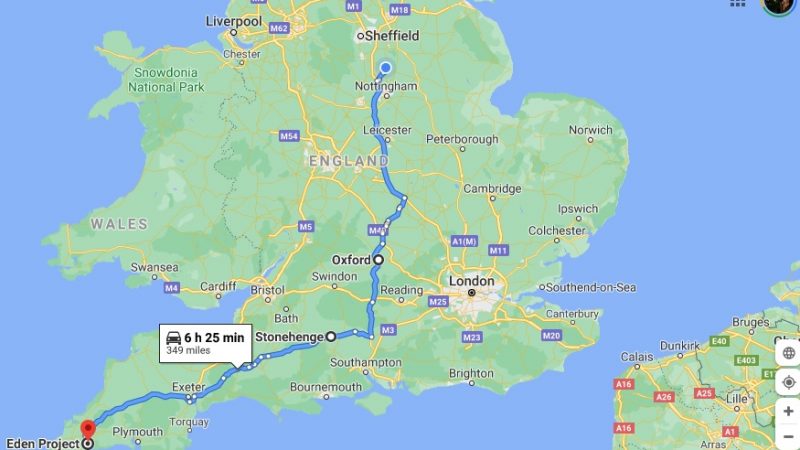The image size is (800, 450).
Task: Click the Liverpool city marker
Action: click(234, 33)
